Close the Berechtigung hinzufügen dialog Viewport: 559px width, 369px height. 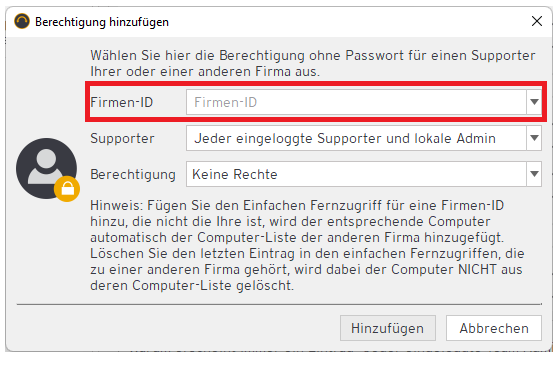pos(537,21)
